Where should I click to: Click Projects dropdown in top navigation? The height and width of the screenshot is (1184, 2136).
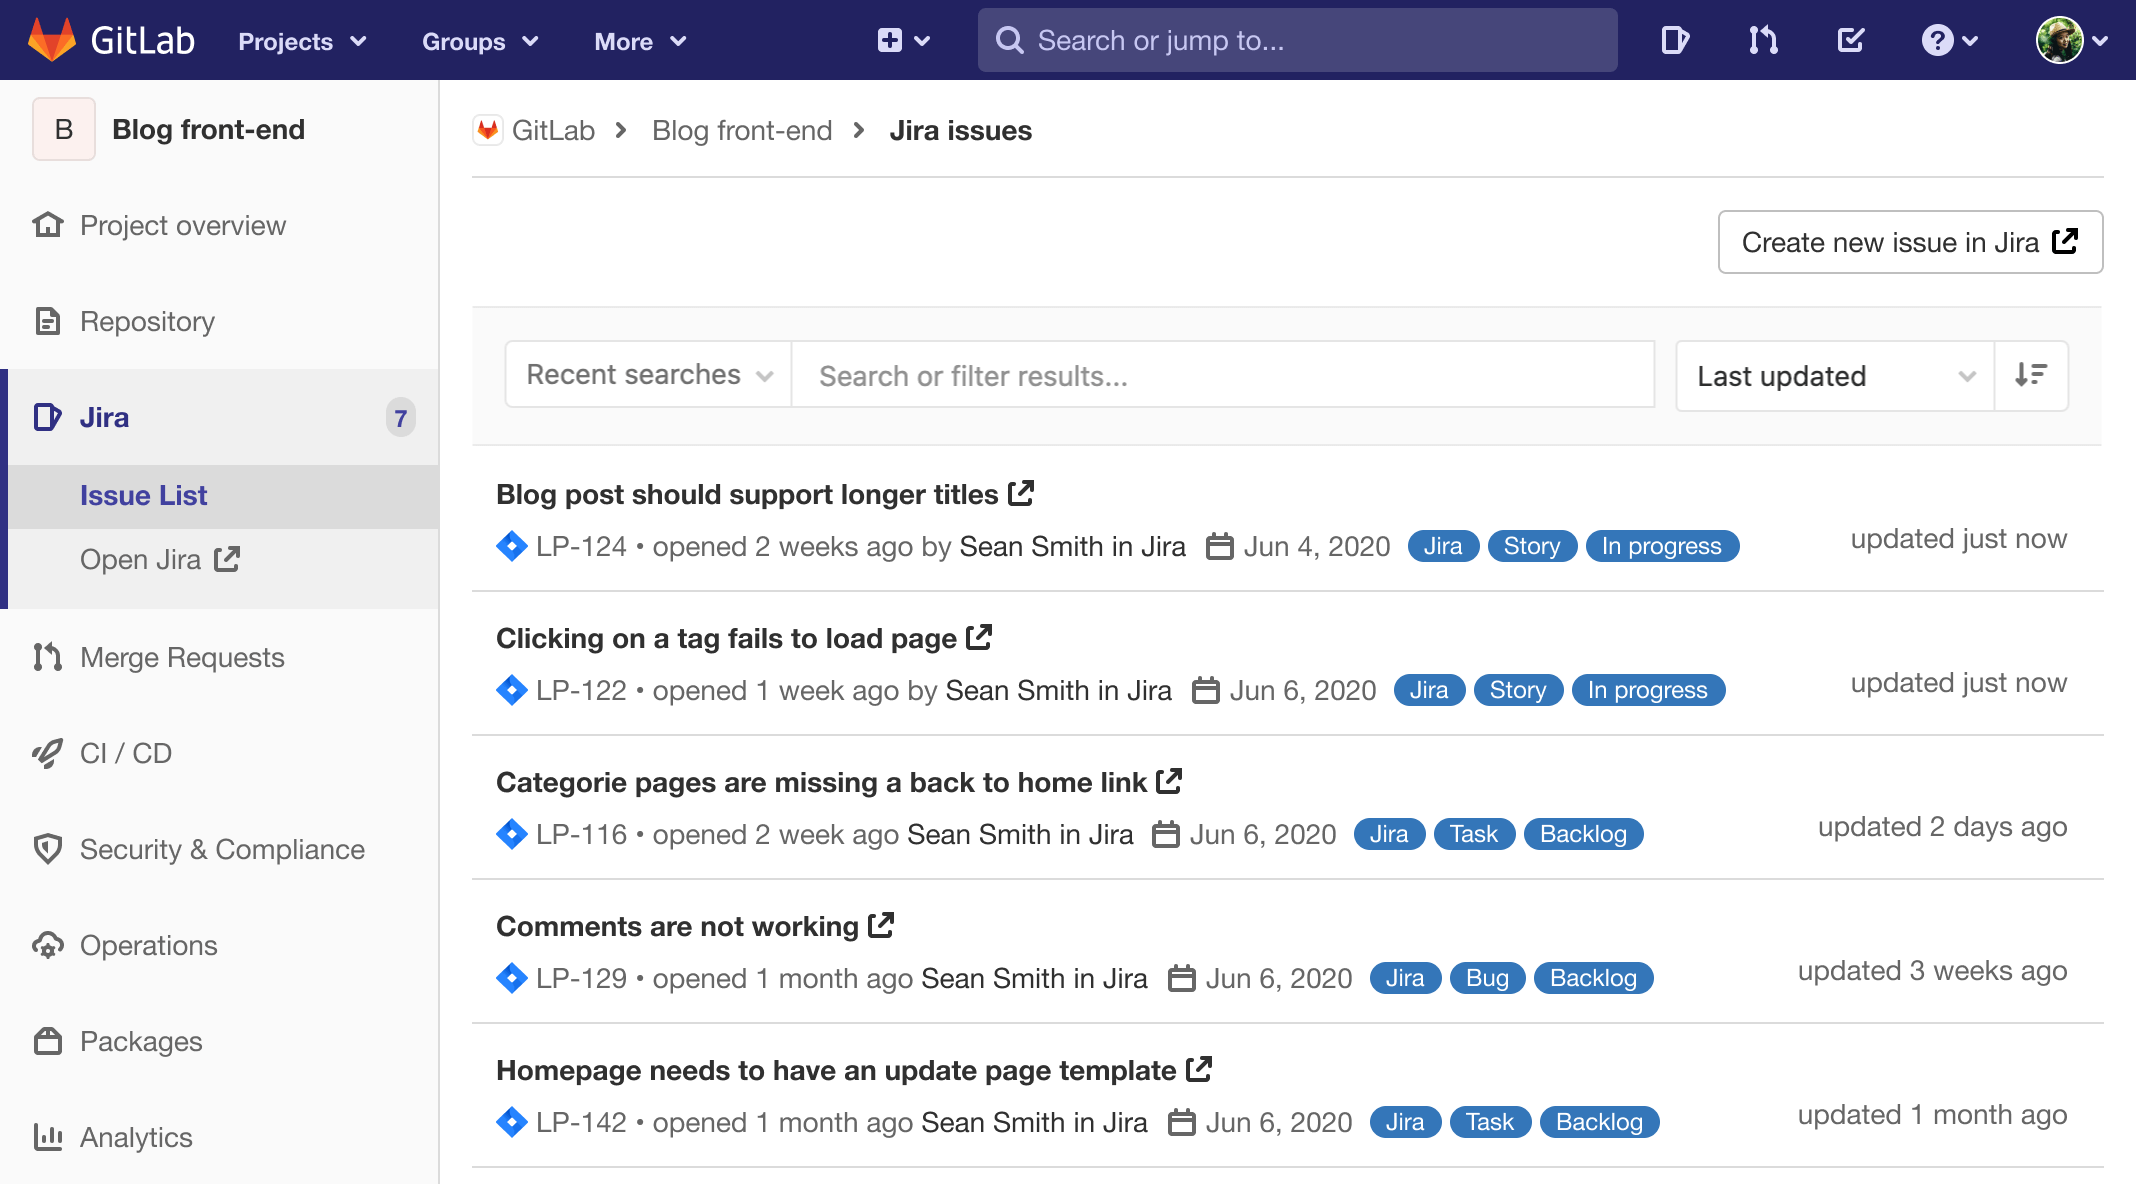302,39
